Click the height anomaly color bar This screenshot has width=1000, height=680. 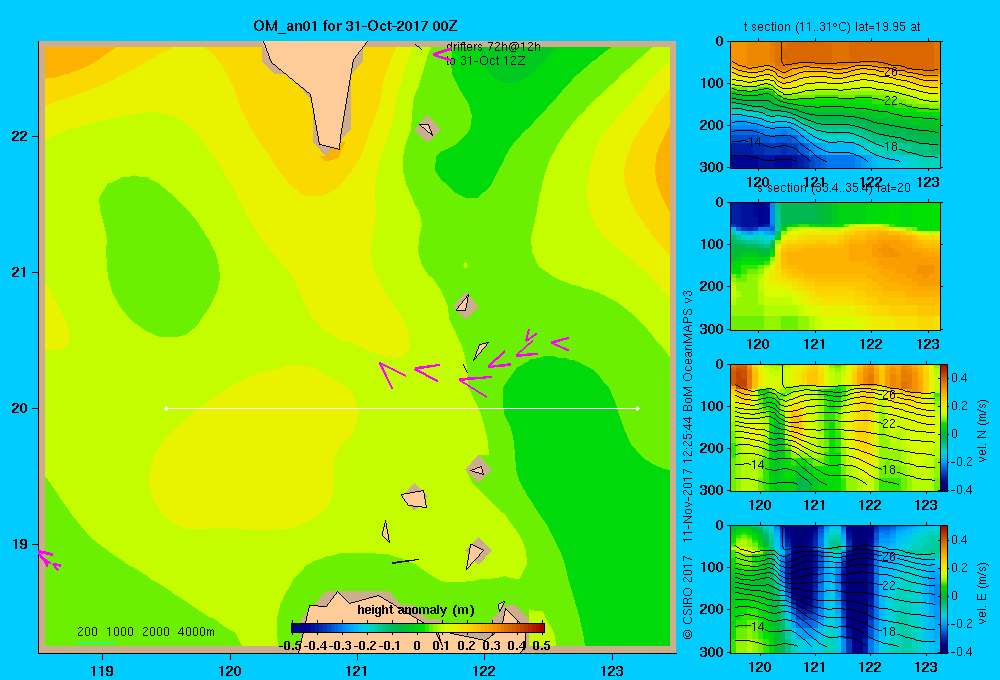click(x=418, y=628)
